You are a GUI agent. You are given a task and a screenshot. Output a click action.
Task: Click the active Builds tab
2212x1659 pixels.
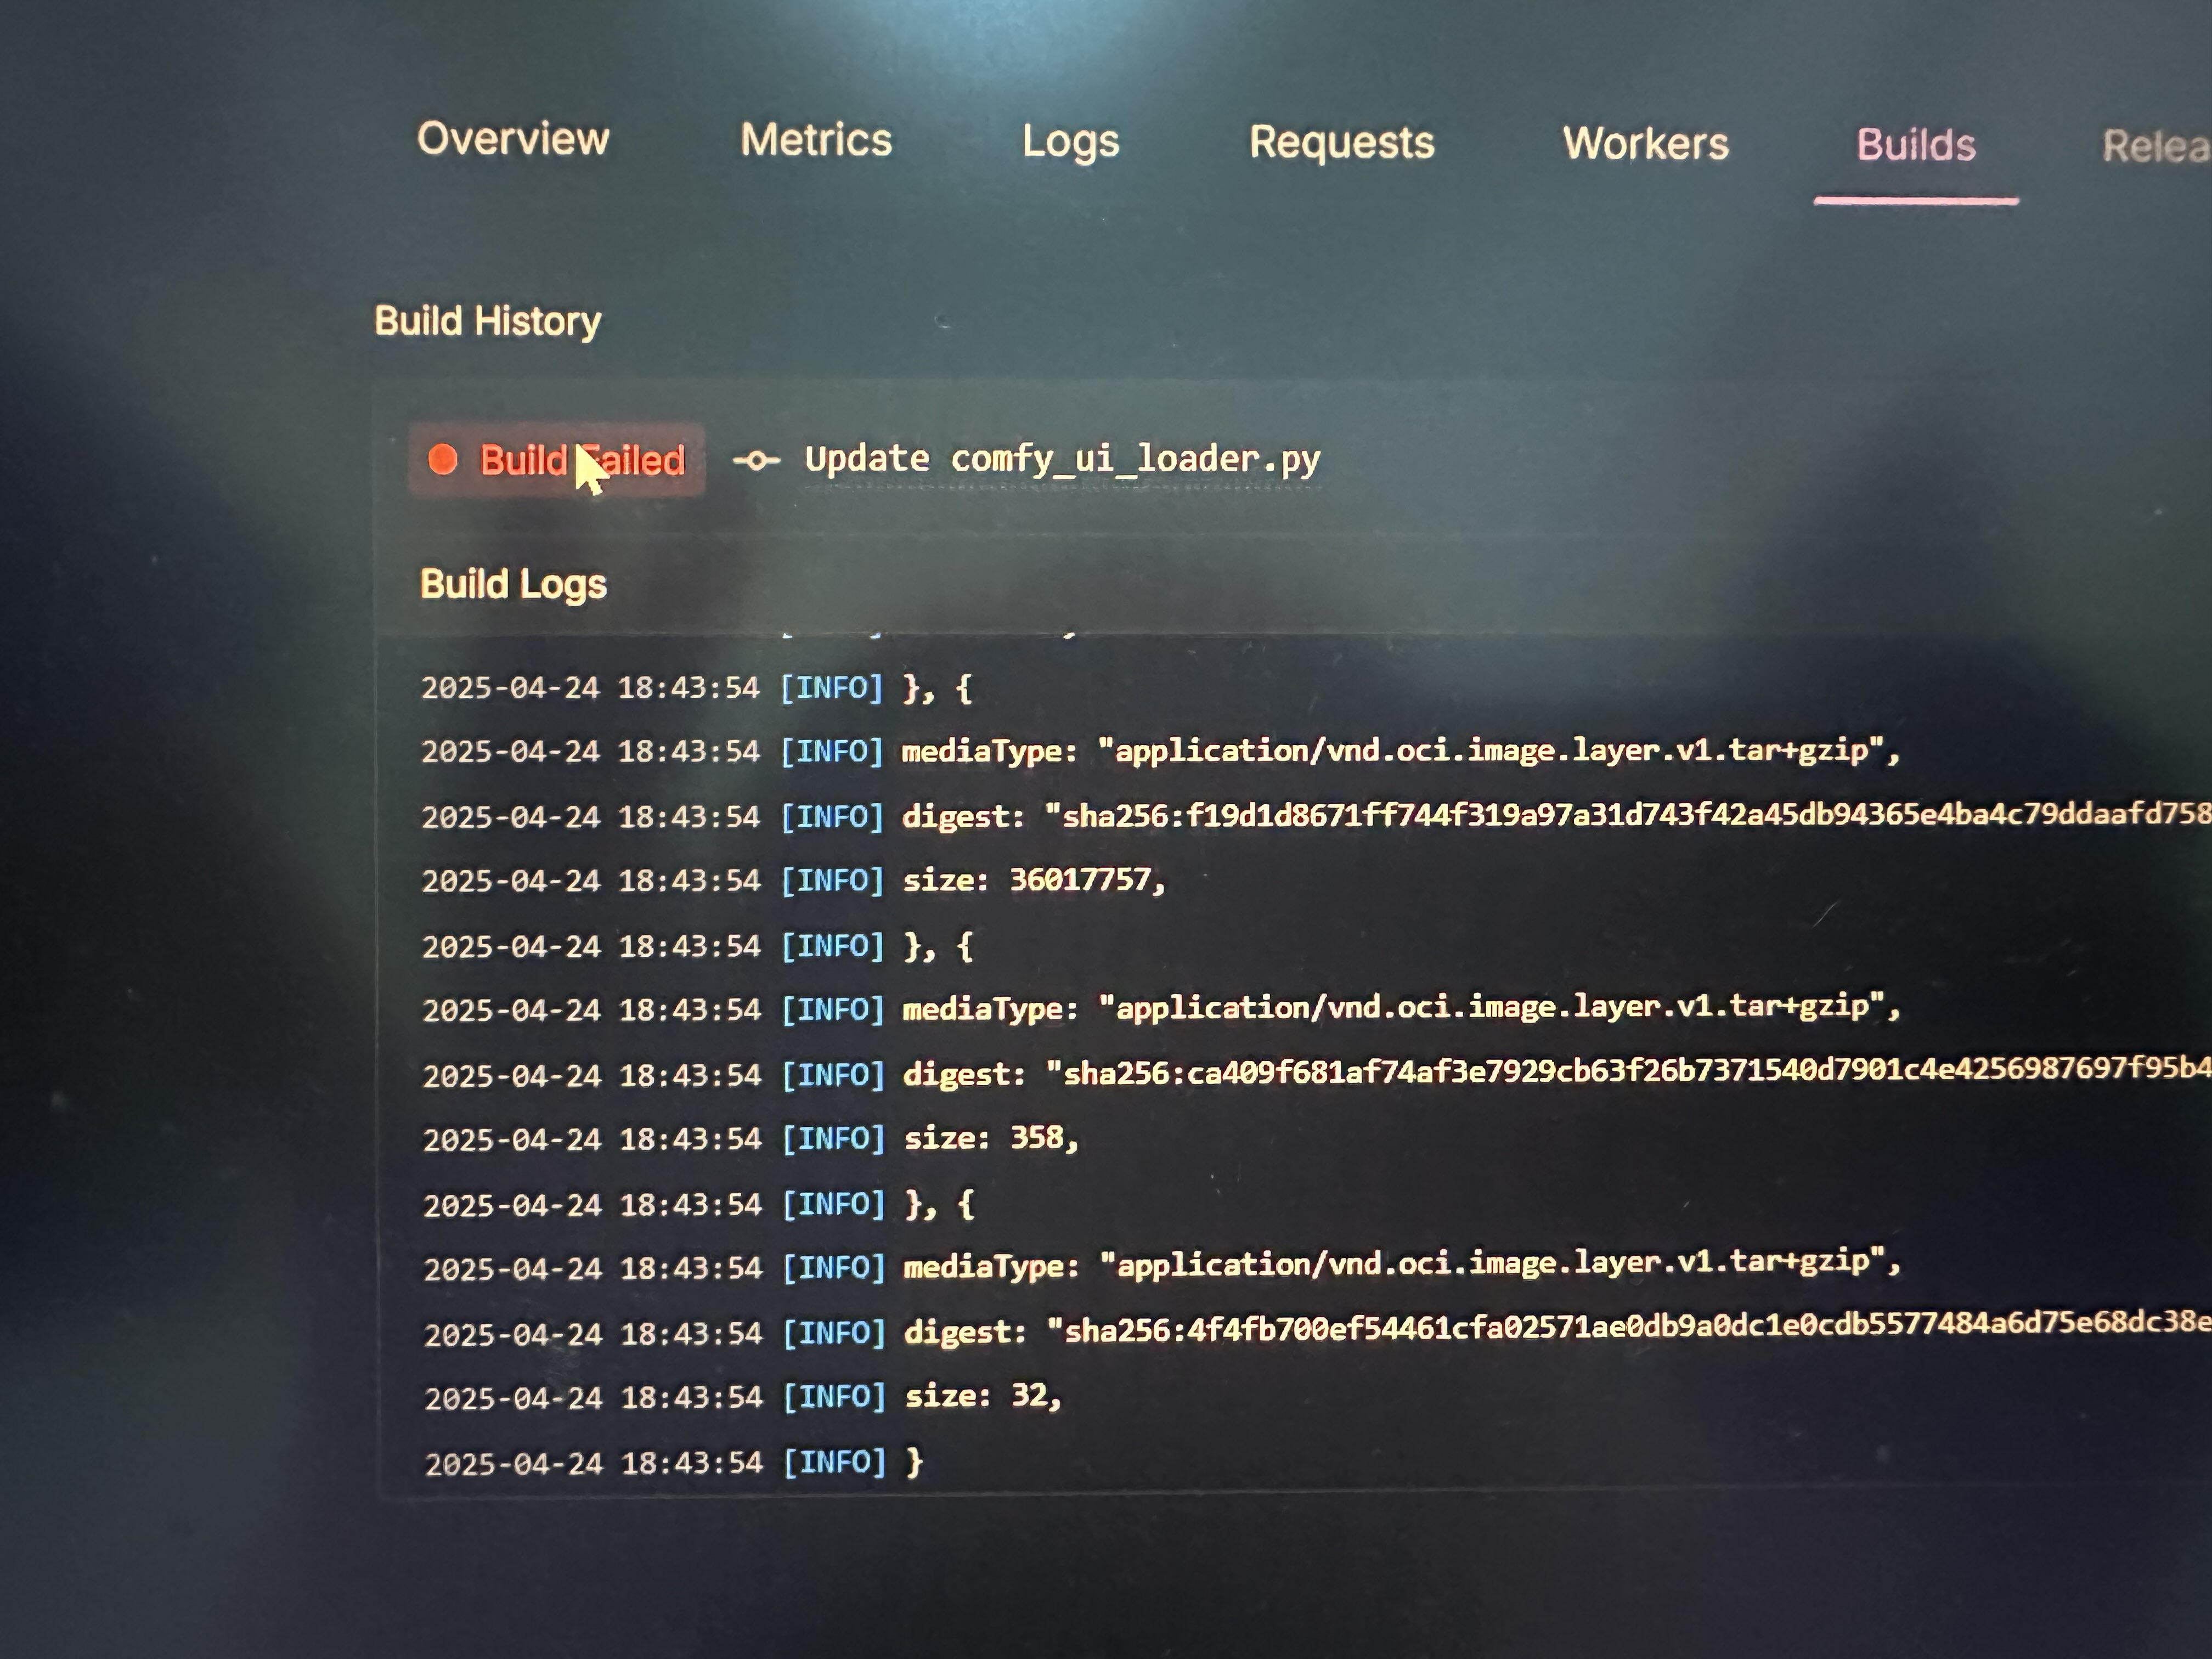tap(1915, 146)
